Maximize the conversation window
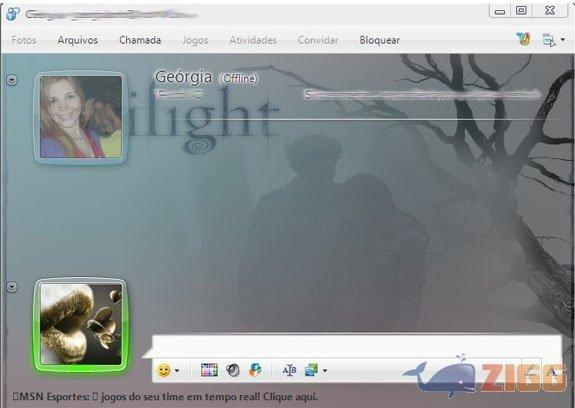This screenshot has width=575, height=408. click(521, 11)
